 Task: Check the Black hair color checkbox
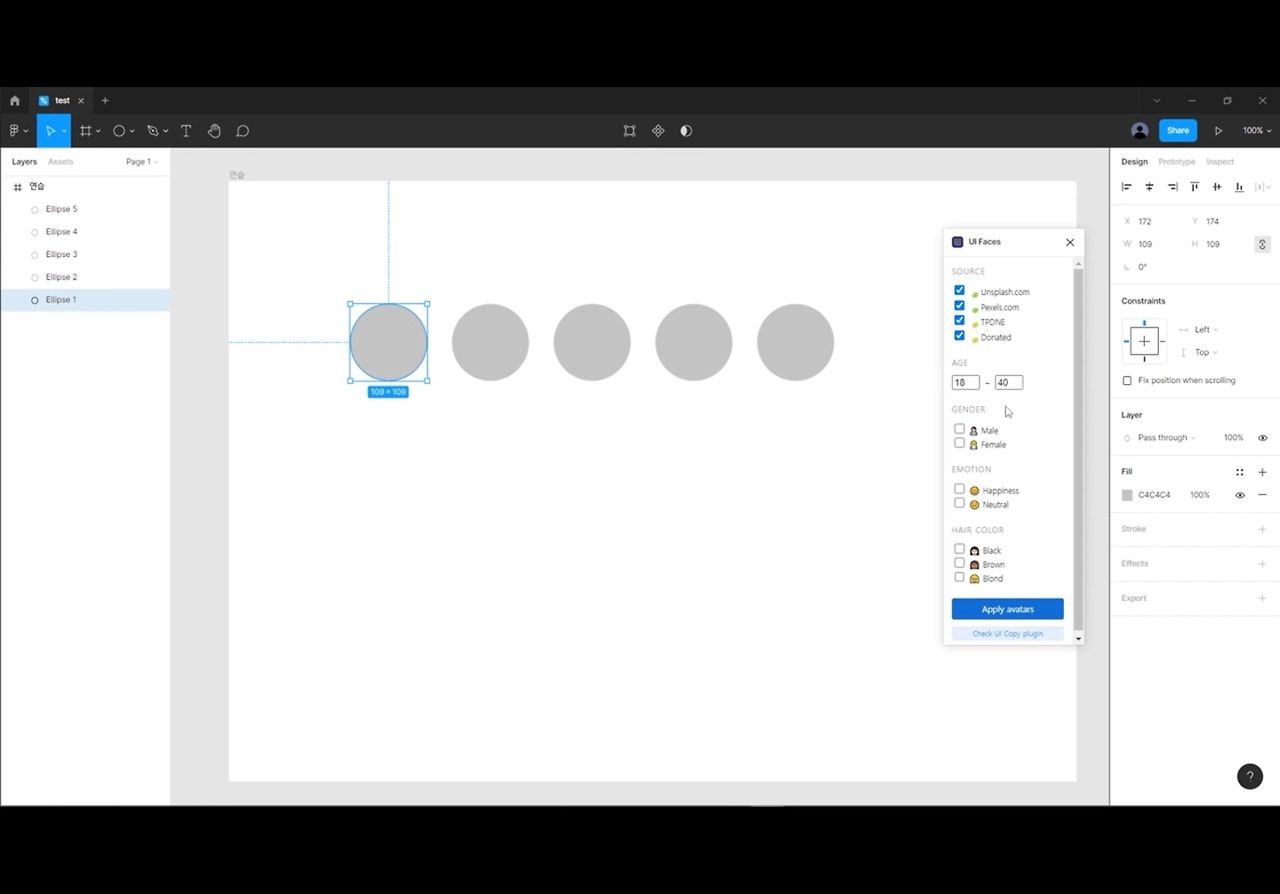point(959,549)
